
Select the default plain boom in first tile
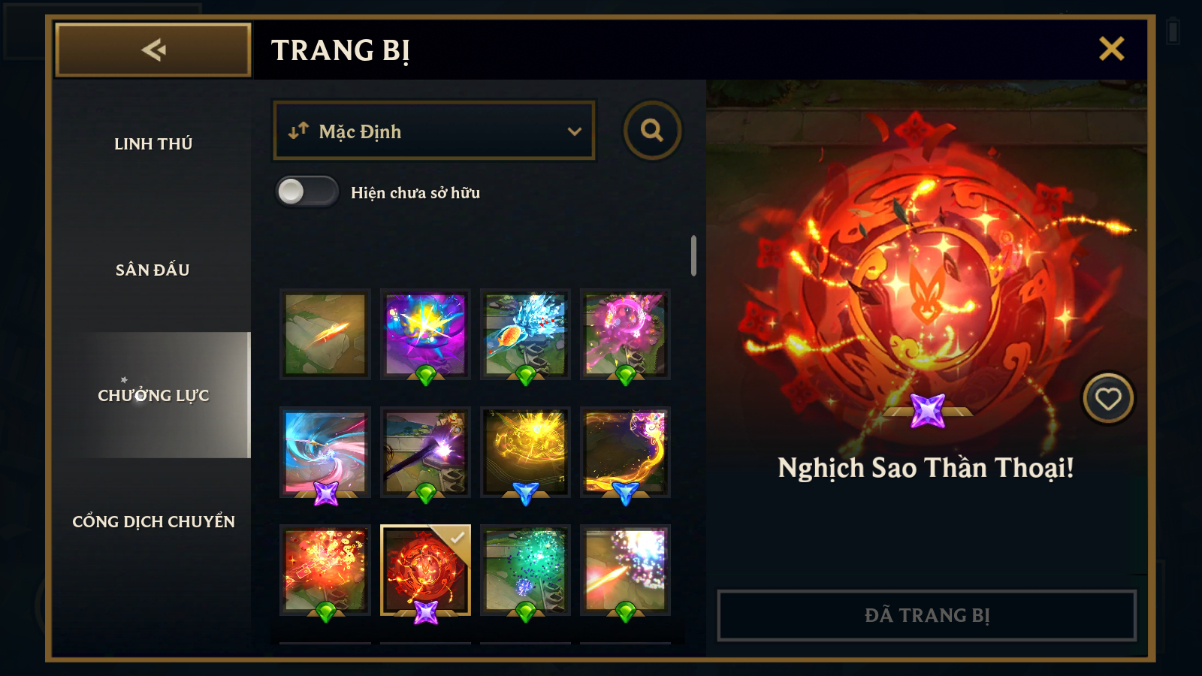(326, 335)
